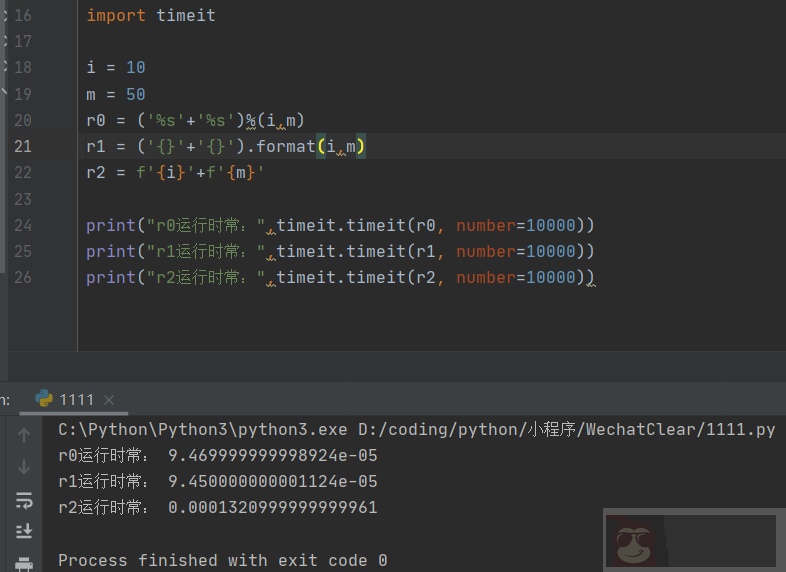This screenshot has height=572, width=786.
Task: Click line number 16 in gutter
Action: (x=23, y=16)
